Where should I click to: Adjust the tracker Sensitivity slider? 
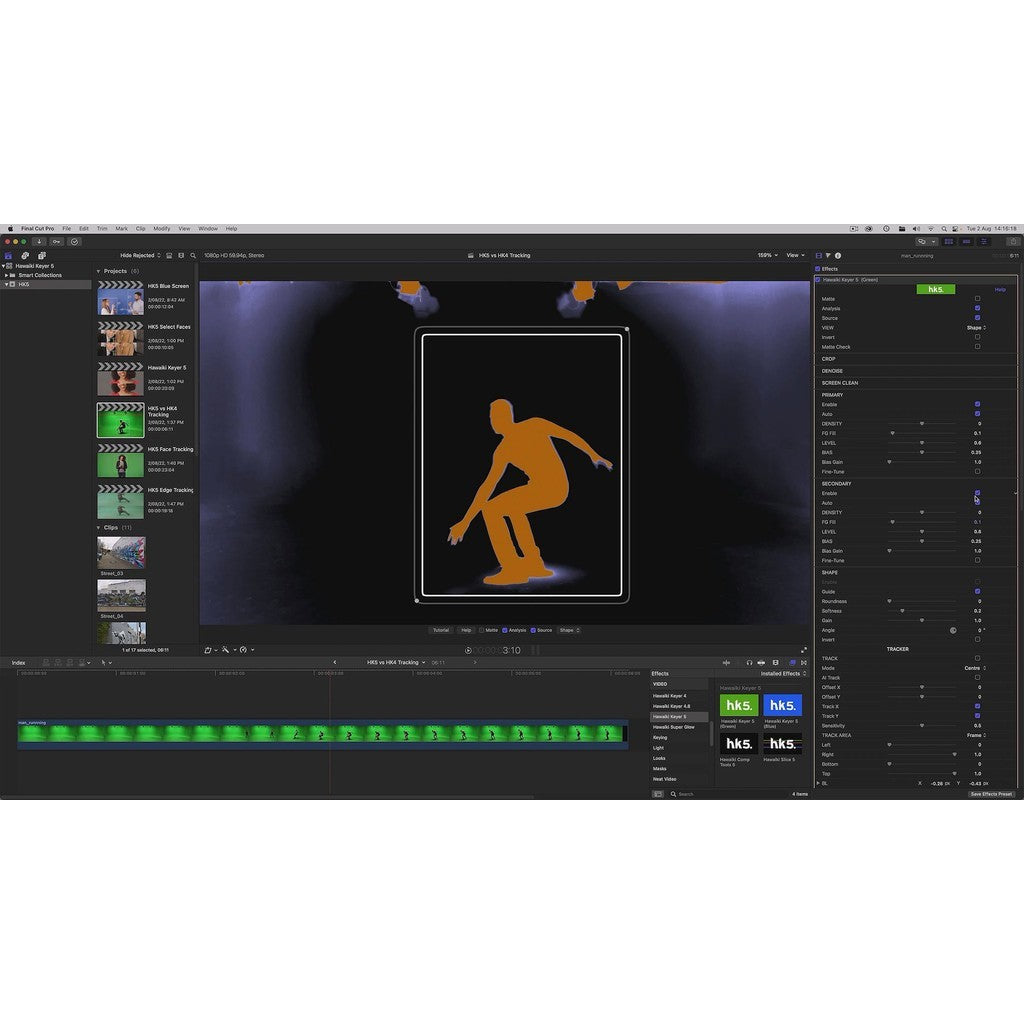point(921,726)
